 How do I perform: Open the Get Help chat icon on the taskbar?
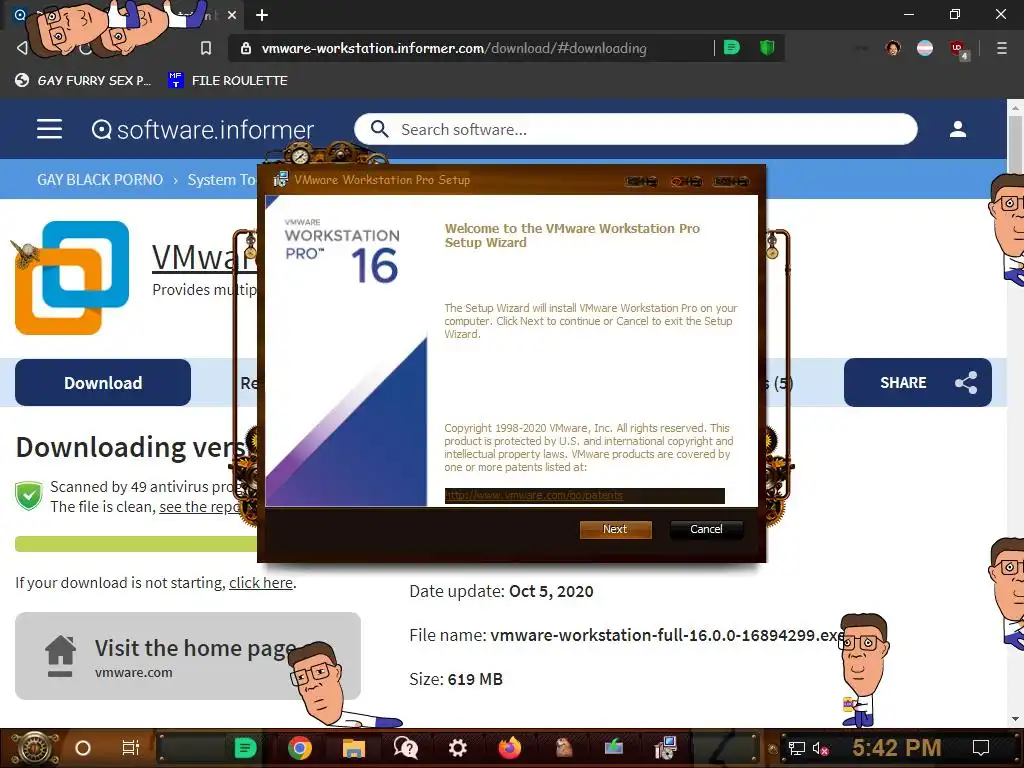[x=406, y=748]
